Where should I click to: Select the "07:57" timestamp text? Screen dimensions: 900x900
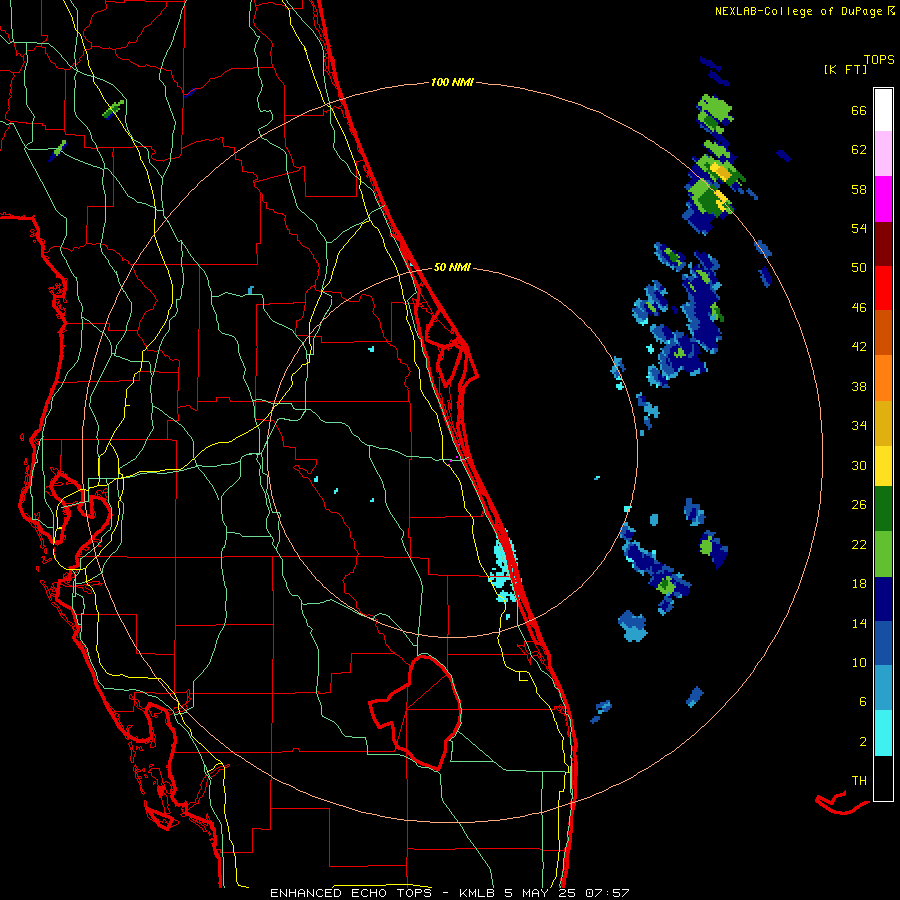607,893
